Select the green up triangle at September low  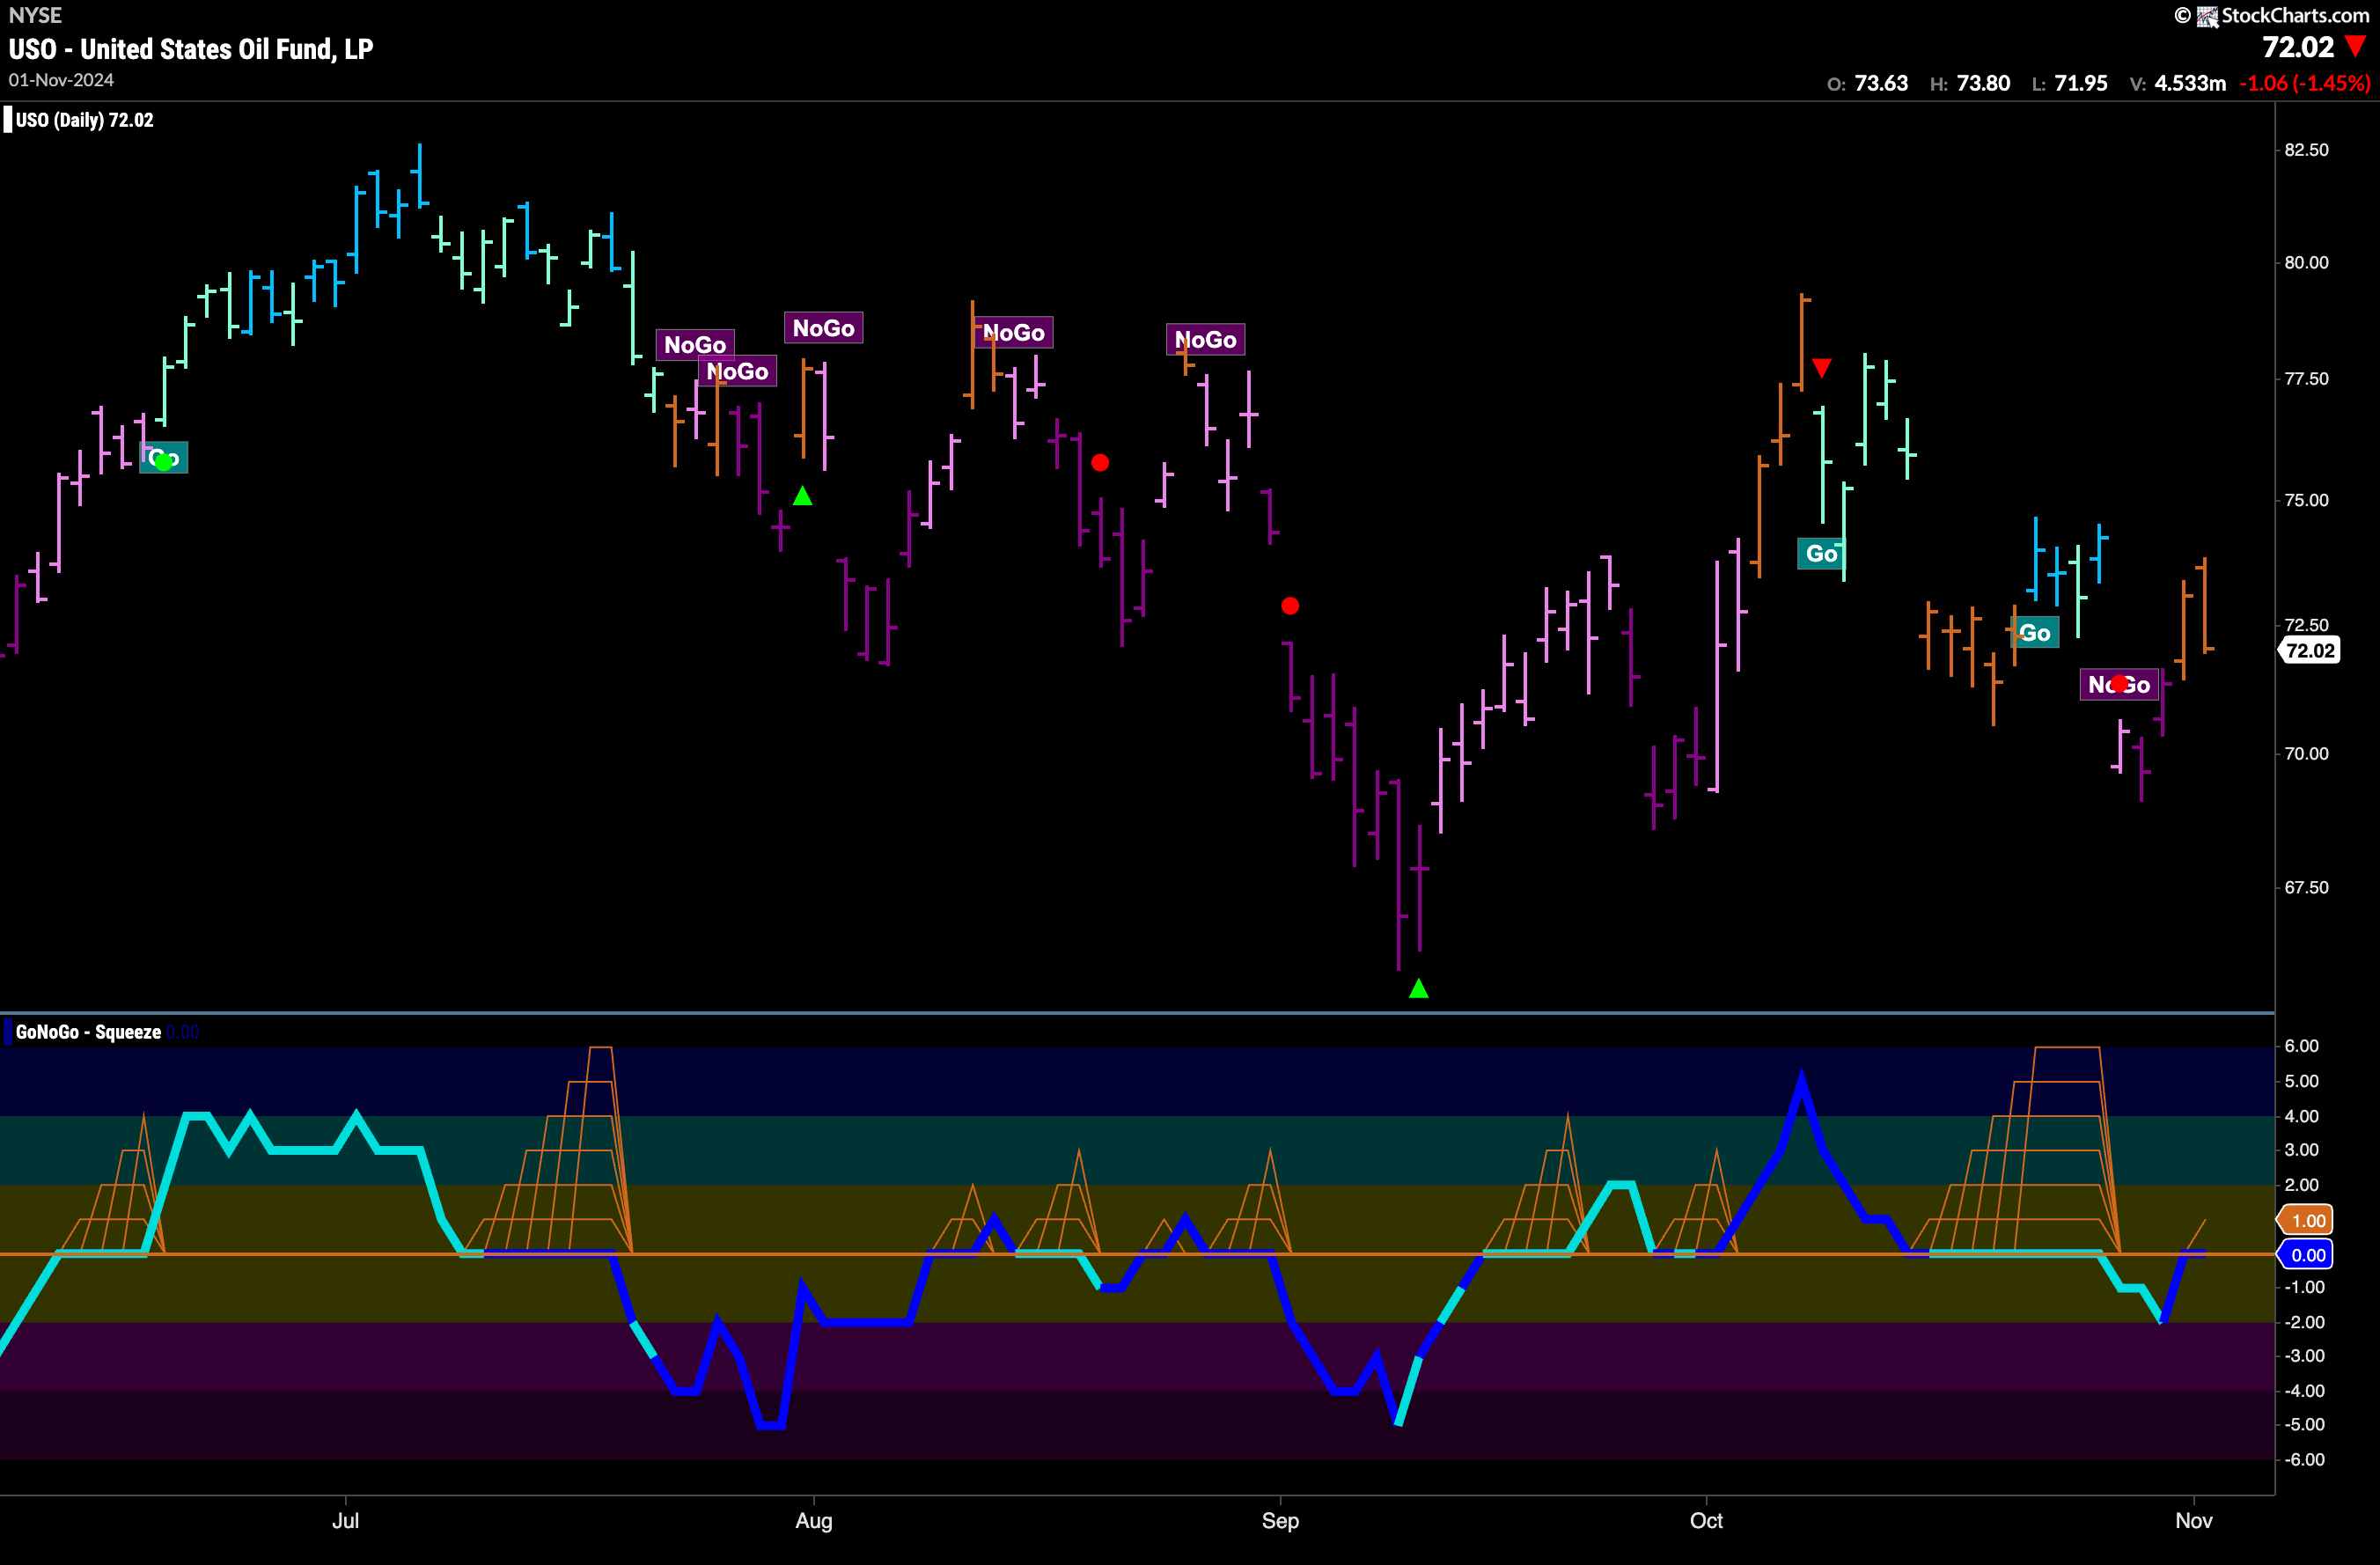pos(1418,989)
